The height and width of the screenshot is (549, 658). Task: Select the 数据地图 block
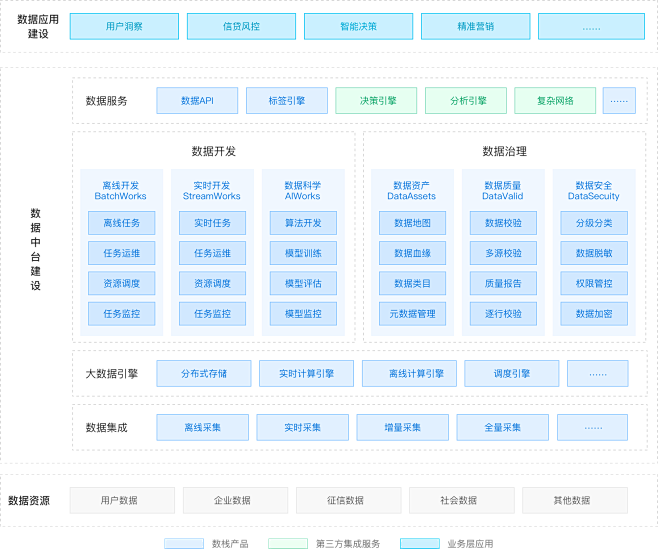tap(412, 223)
